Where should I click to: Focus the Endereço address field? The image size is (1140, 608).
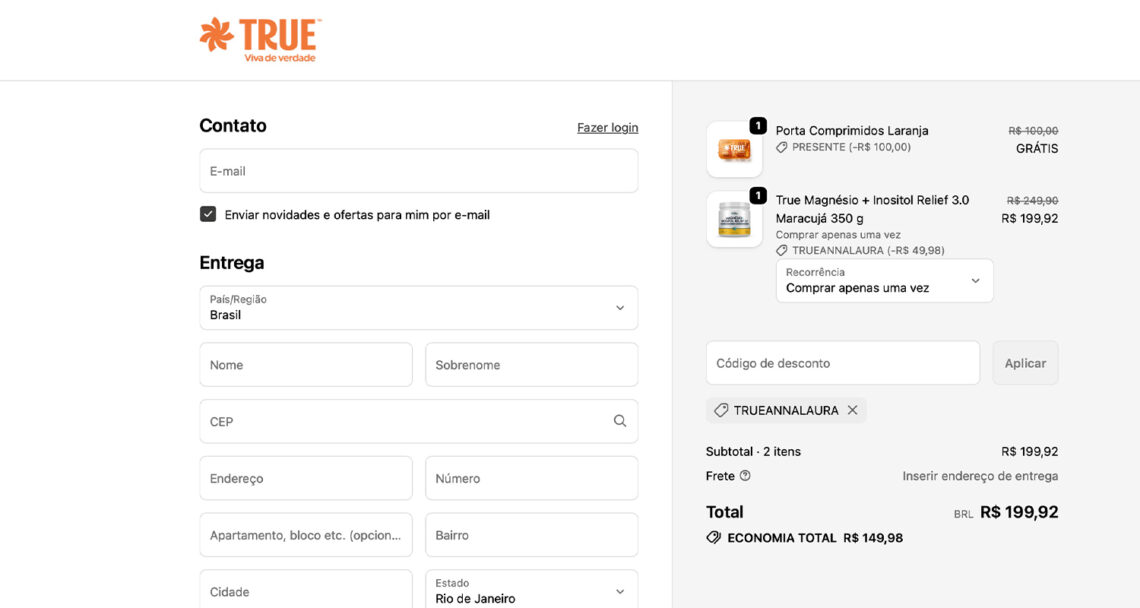pos(306,478)
